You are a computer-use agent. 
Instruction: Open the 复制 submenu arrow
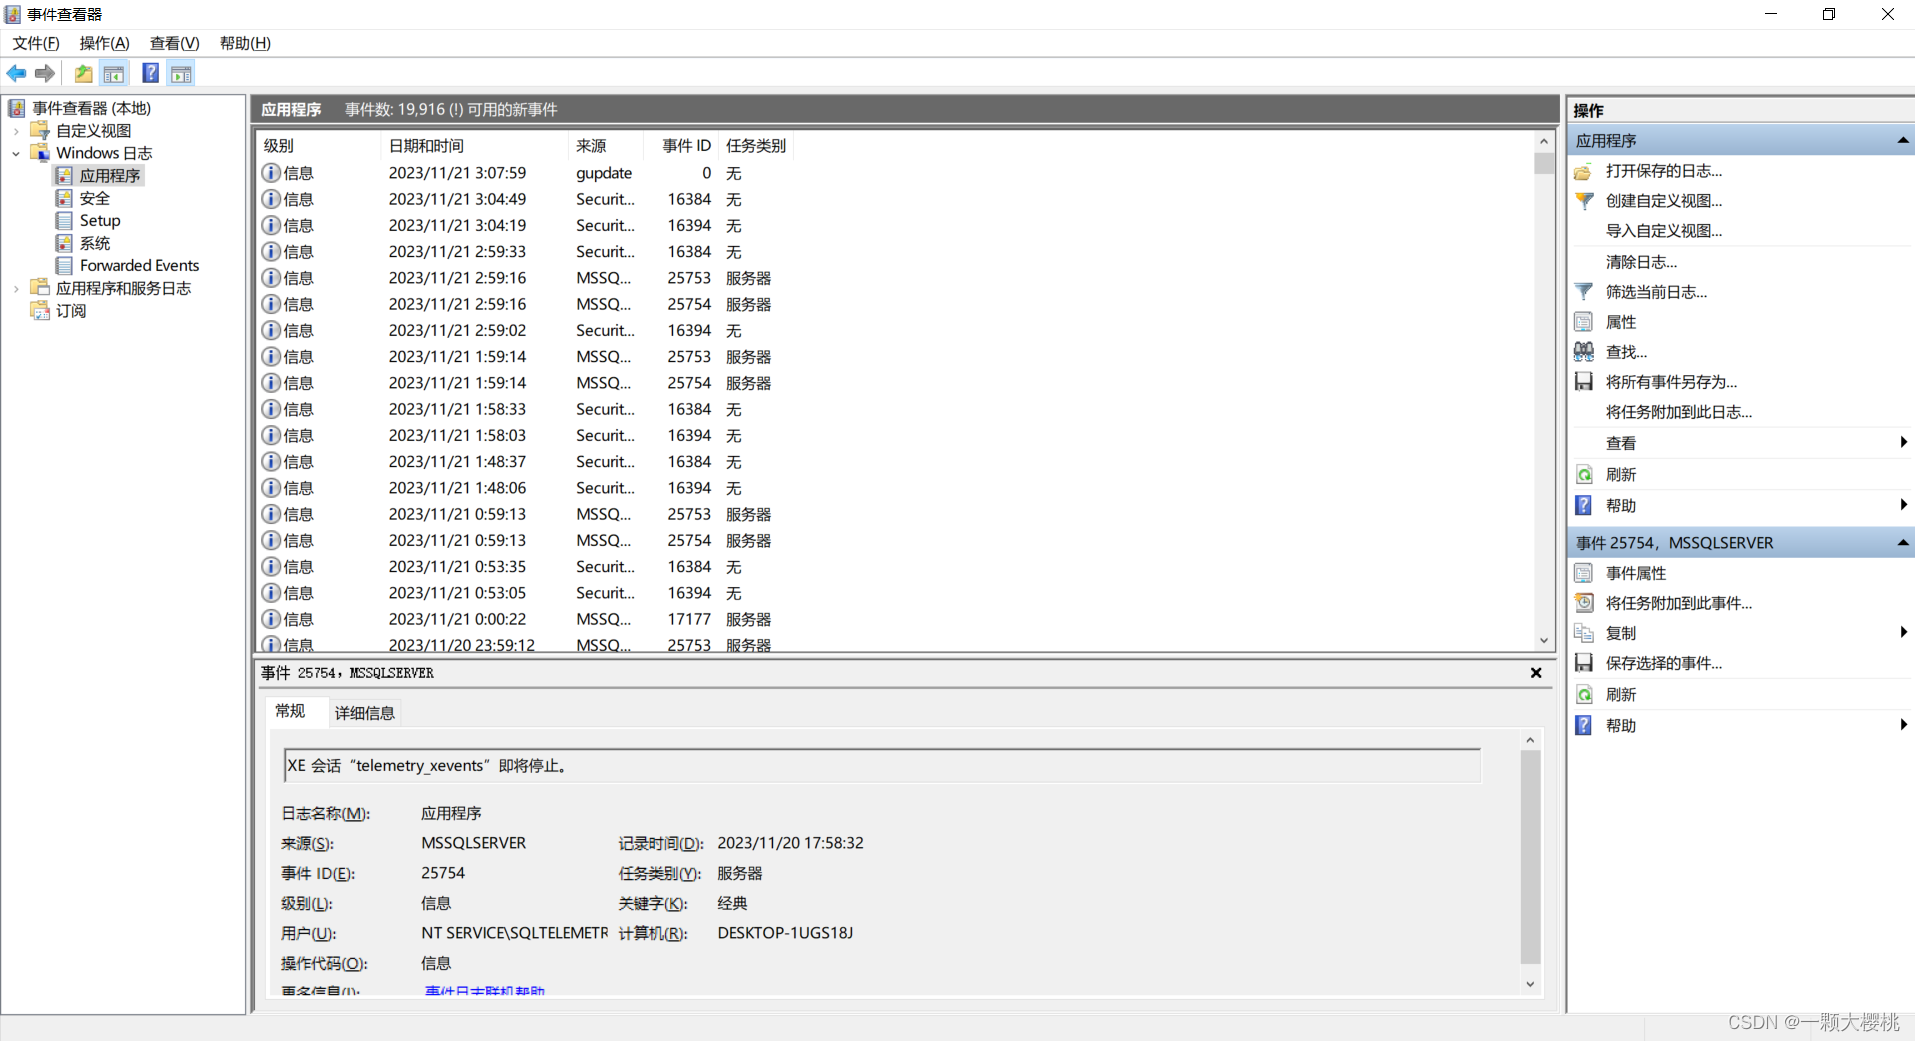pyautogui.click(x=1903, y=632)
